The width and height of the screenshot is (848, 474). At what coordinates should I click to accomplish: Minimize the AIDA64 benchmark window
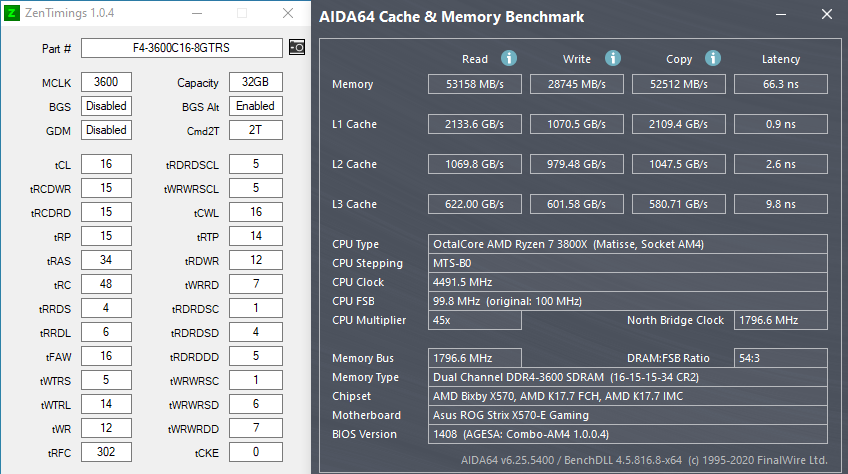click(x=780, y=15)
